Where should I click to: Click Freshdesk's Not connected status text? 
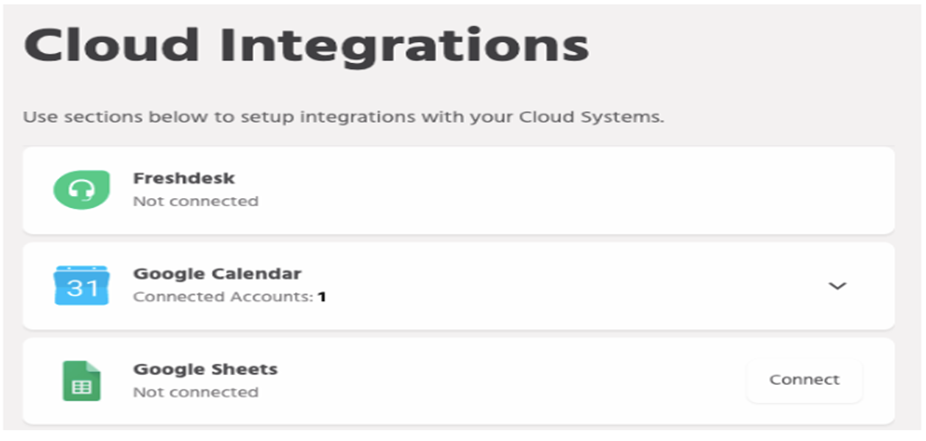tap(195, 201)
